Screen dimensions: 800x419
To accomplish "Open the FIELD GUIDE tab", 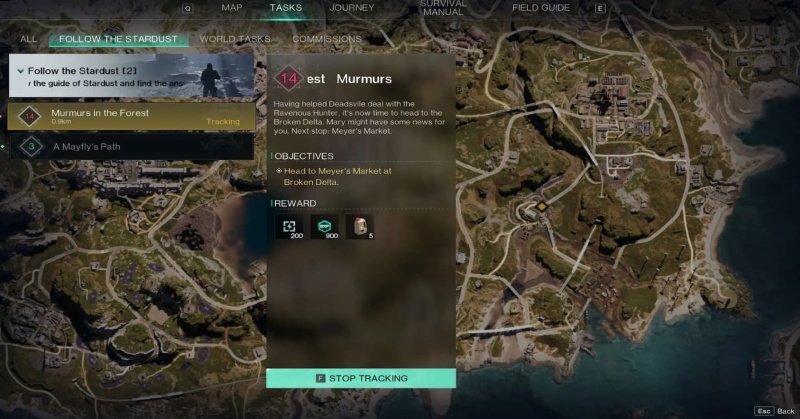I will (x=541, y=8).
